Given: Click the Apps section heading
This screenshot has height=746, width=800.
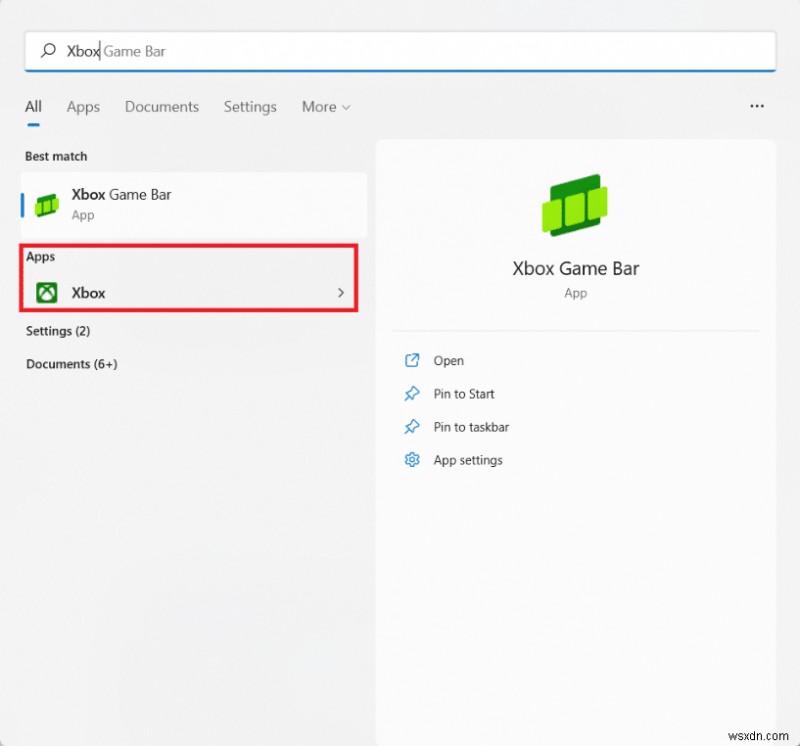Looking at the screenshot, I should click(x=40, y=257).
